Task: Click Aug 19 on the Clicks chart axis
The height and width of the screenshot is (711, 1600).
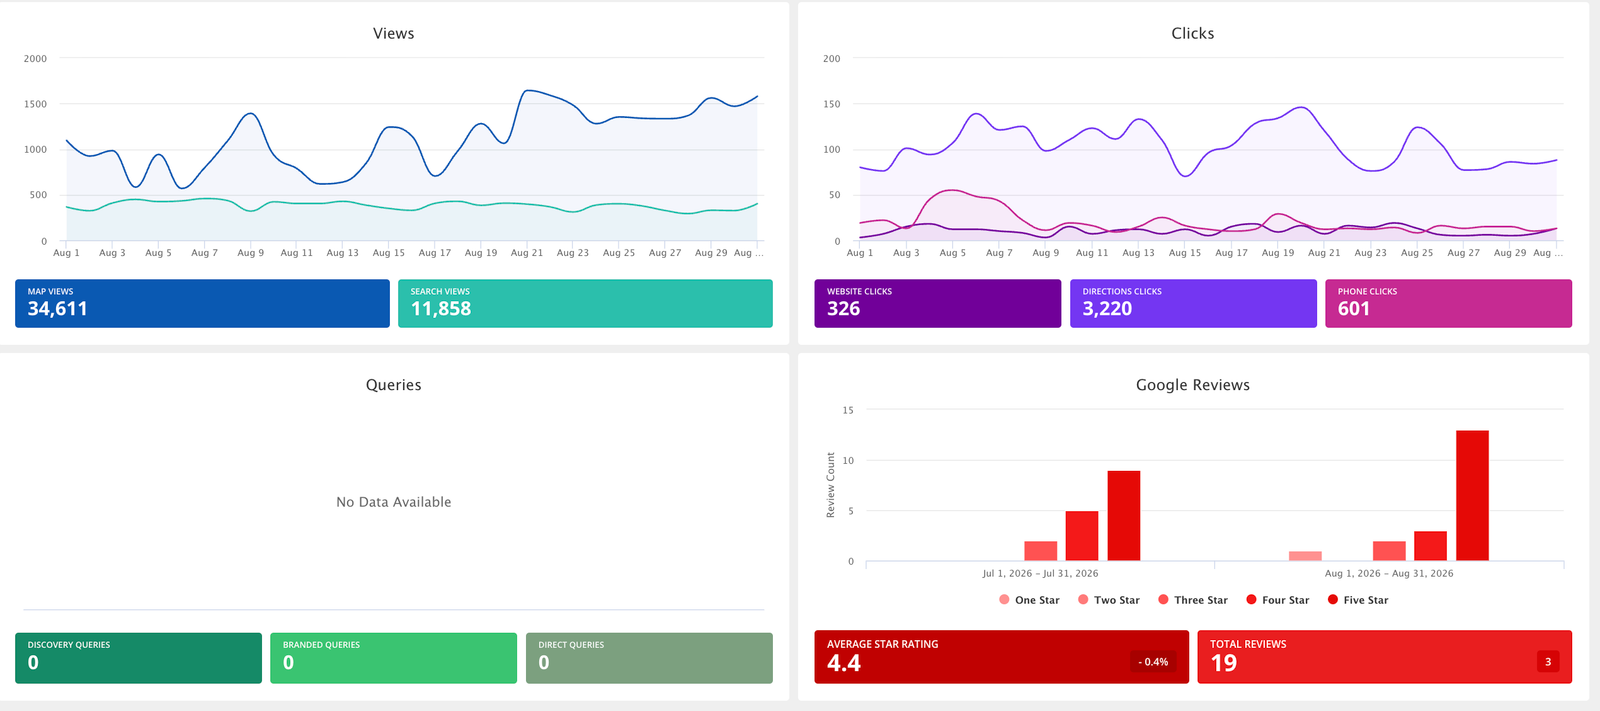Action: pyautogui.click(x=1278, y=253)
